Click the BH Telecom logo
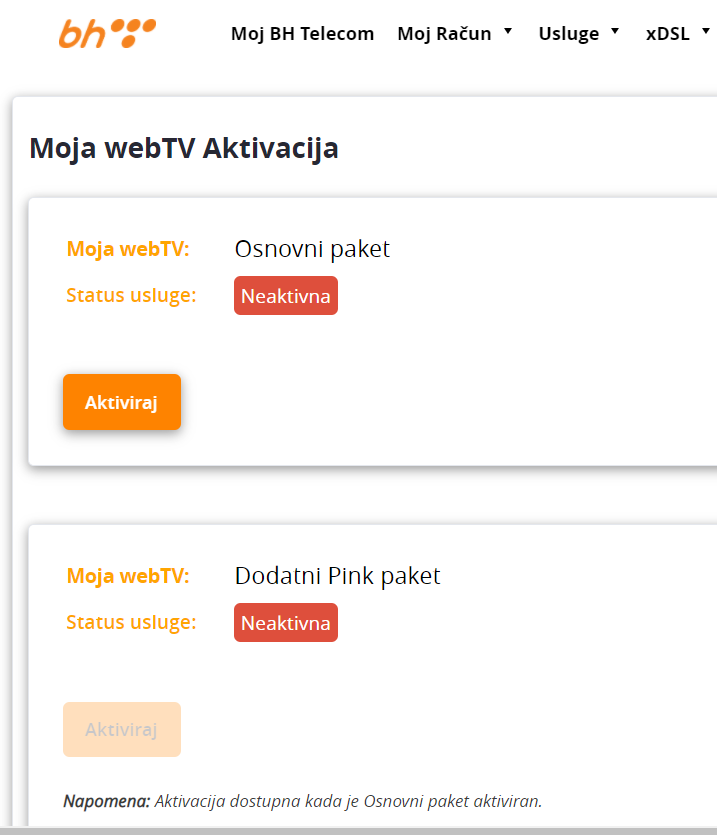717x835 pixels. click(107, 33)
